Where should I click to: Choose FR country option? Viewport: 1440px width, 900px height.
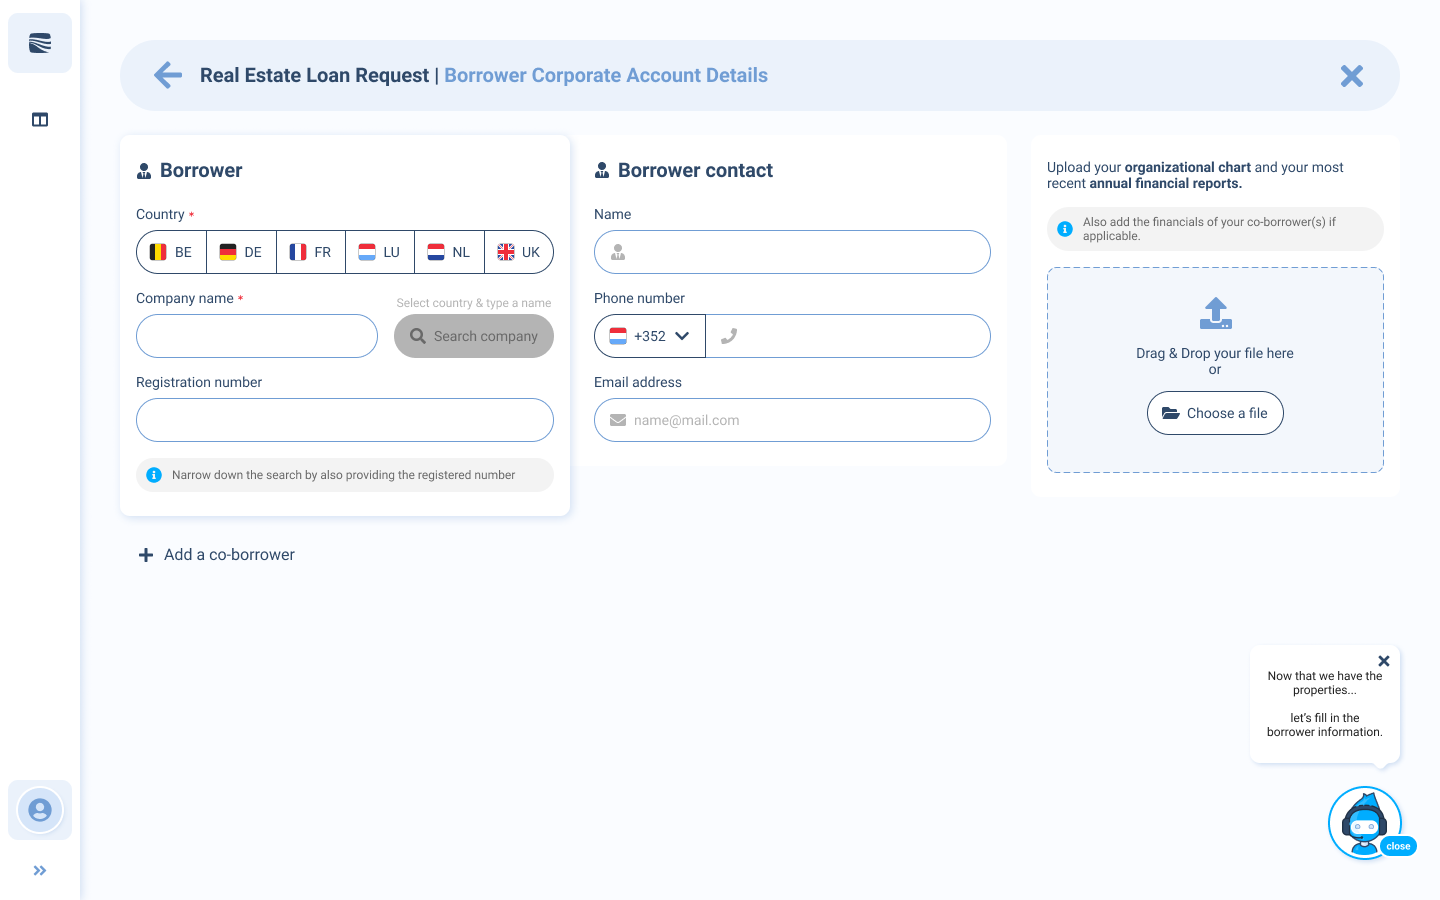click(311, 252)
